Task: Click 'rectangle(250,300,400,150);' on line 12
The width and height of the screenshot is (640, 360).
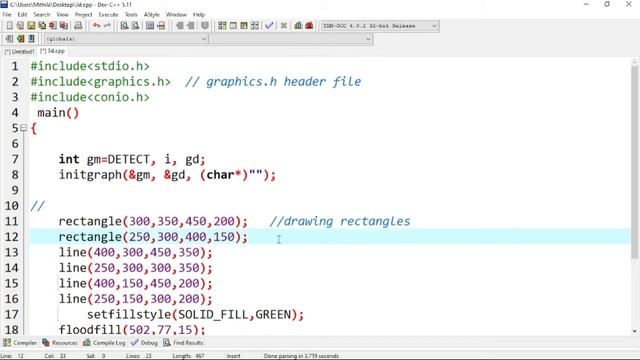Action: (153, 237)
